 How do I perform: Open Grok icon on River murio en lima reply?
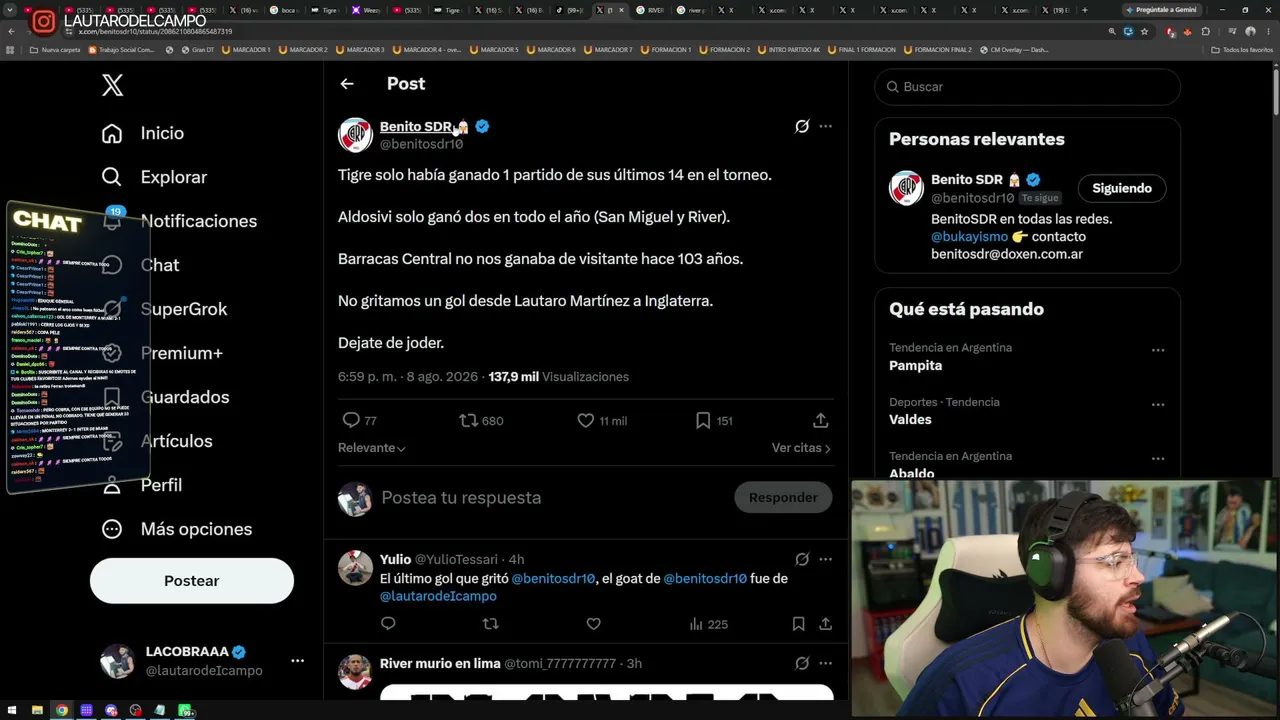(x=802, y=663)
